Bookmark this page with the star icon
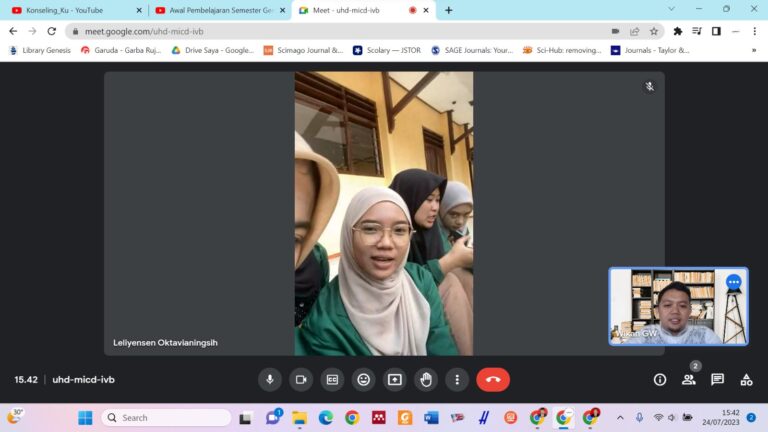This screenshot has height=432, width=768. click(654, 31)
